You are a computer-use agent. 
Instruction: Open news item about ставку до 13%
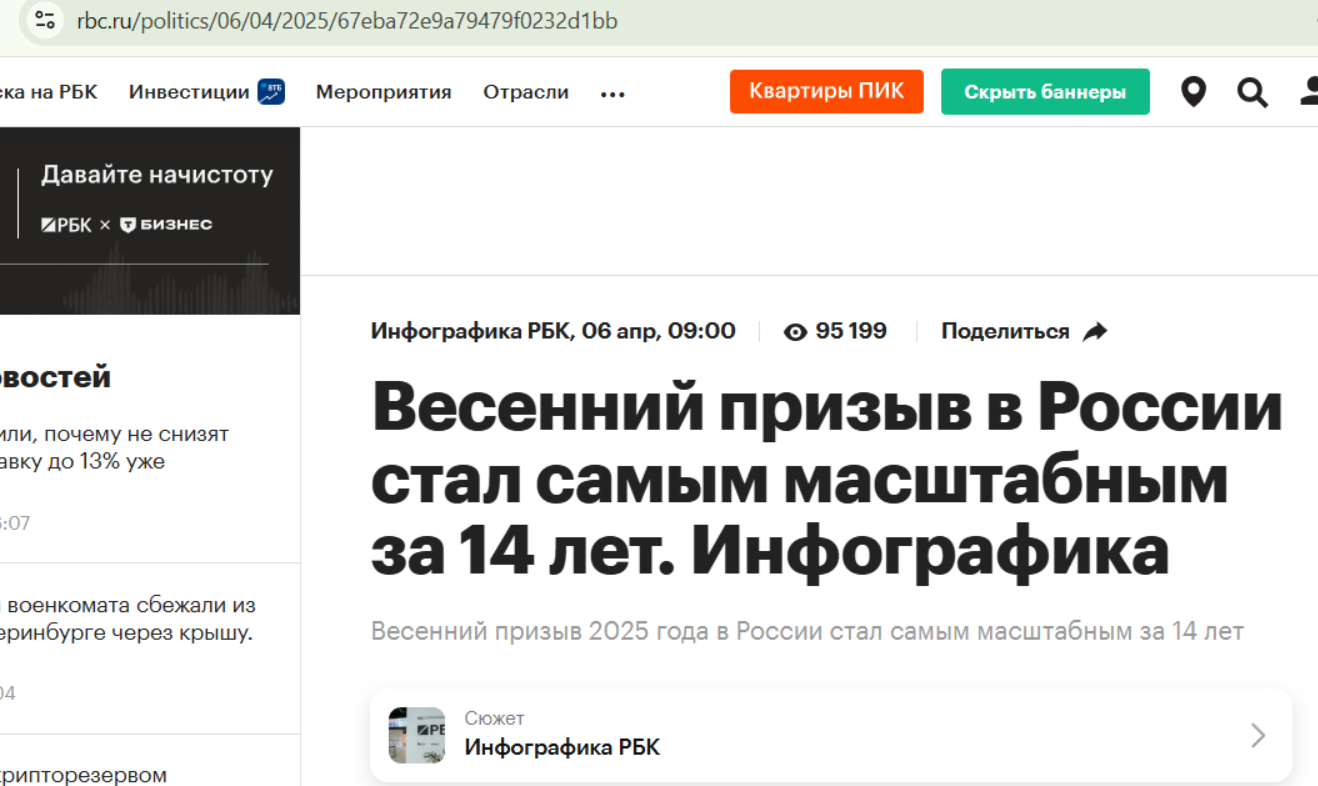click(x=115, y=448)
